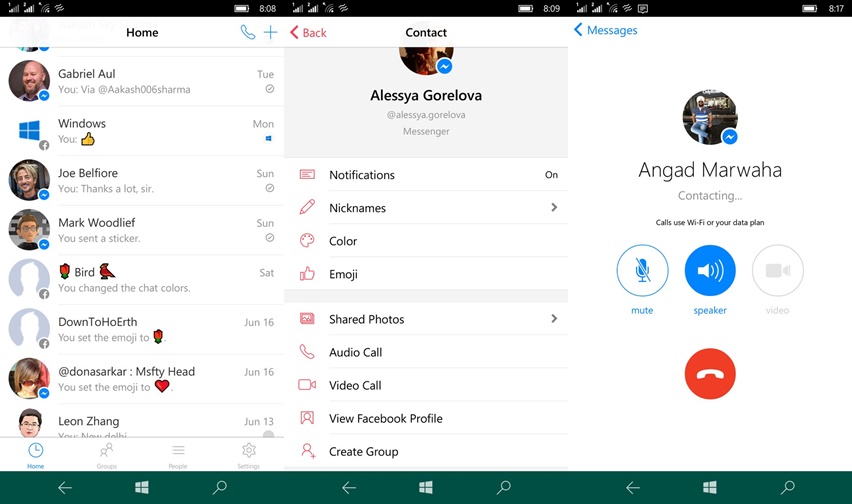Open the Emoji thumbs-up option

[307, 274]
